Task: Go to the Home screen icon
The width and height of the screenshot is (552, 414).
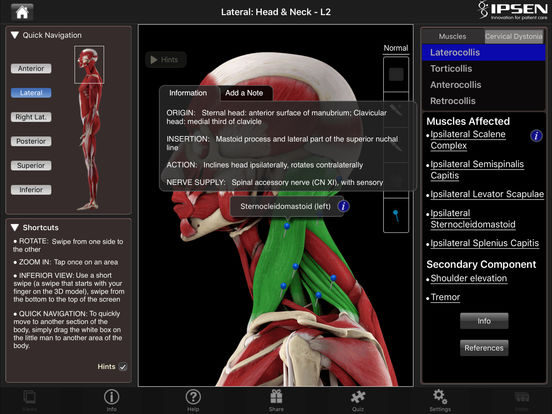Action: point(22,12)
